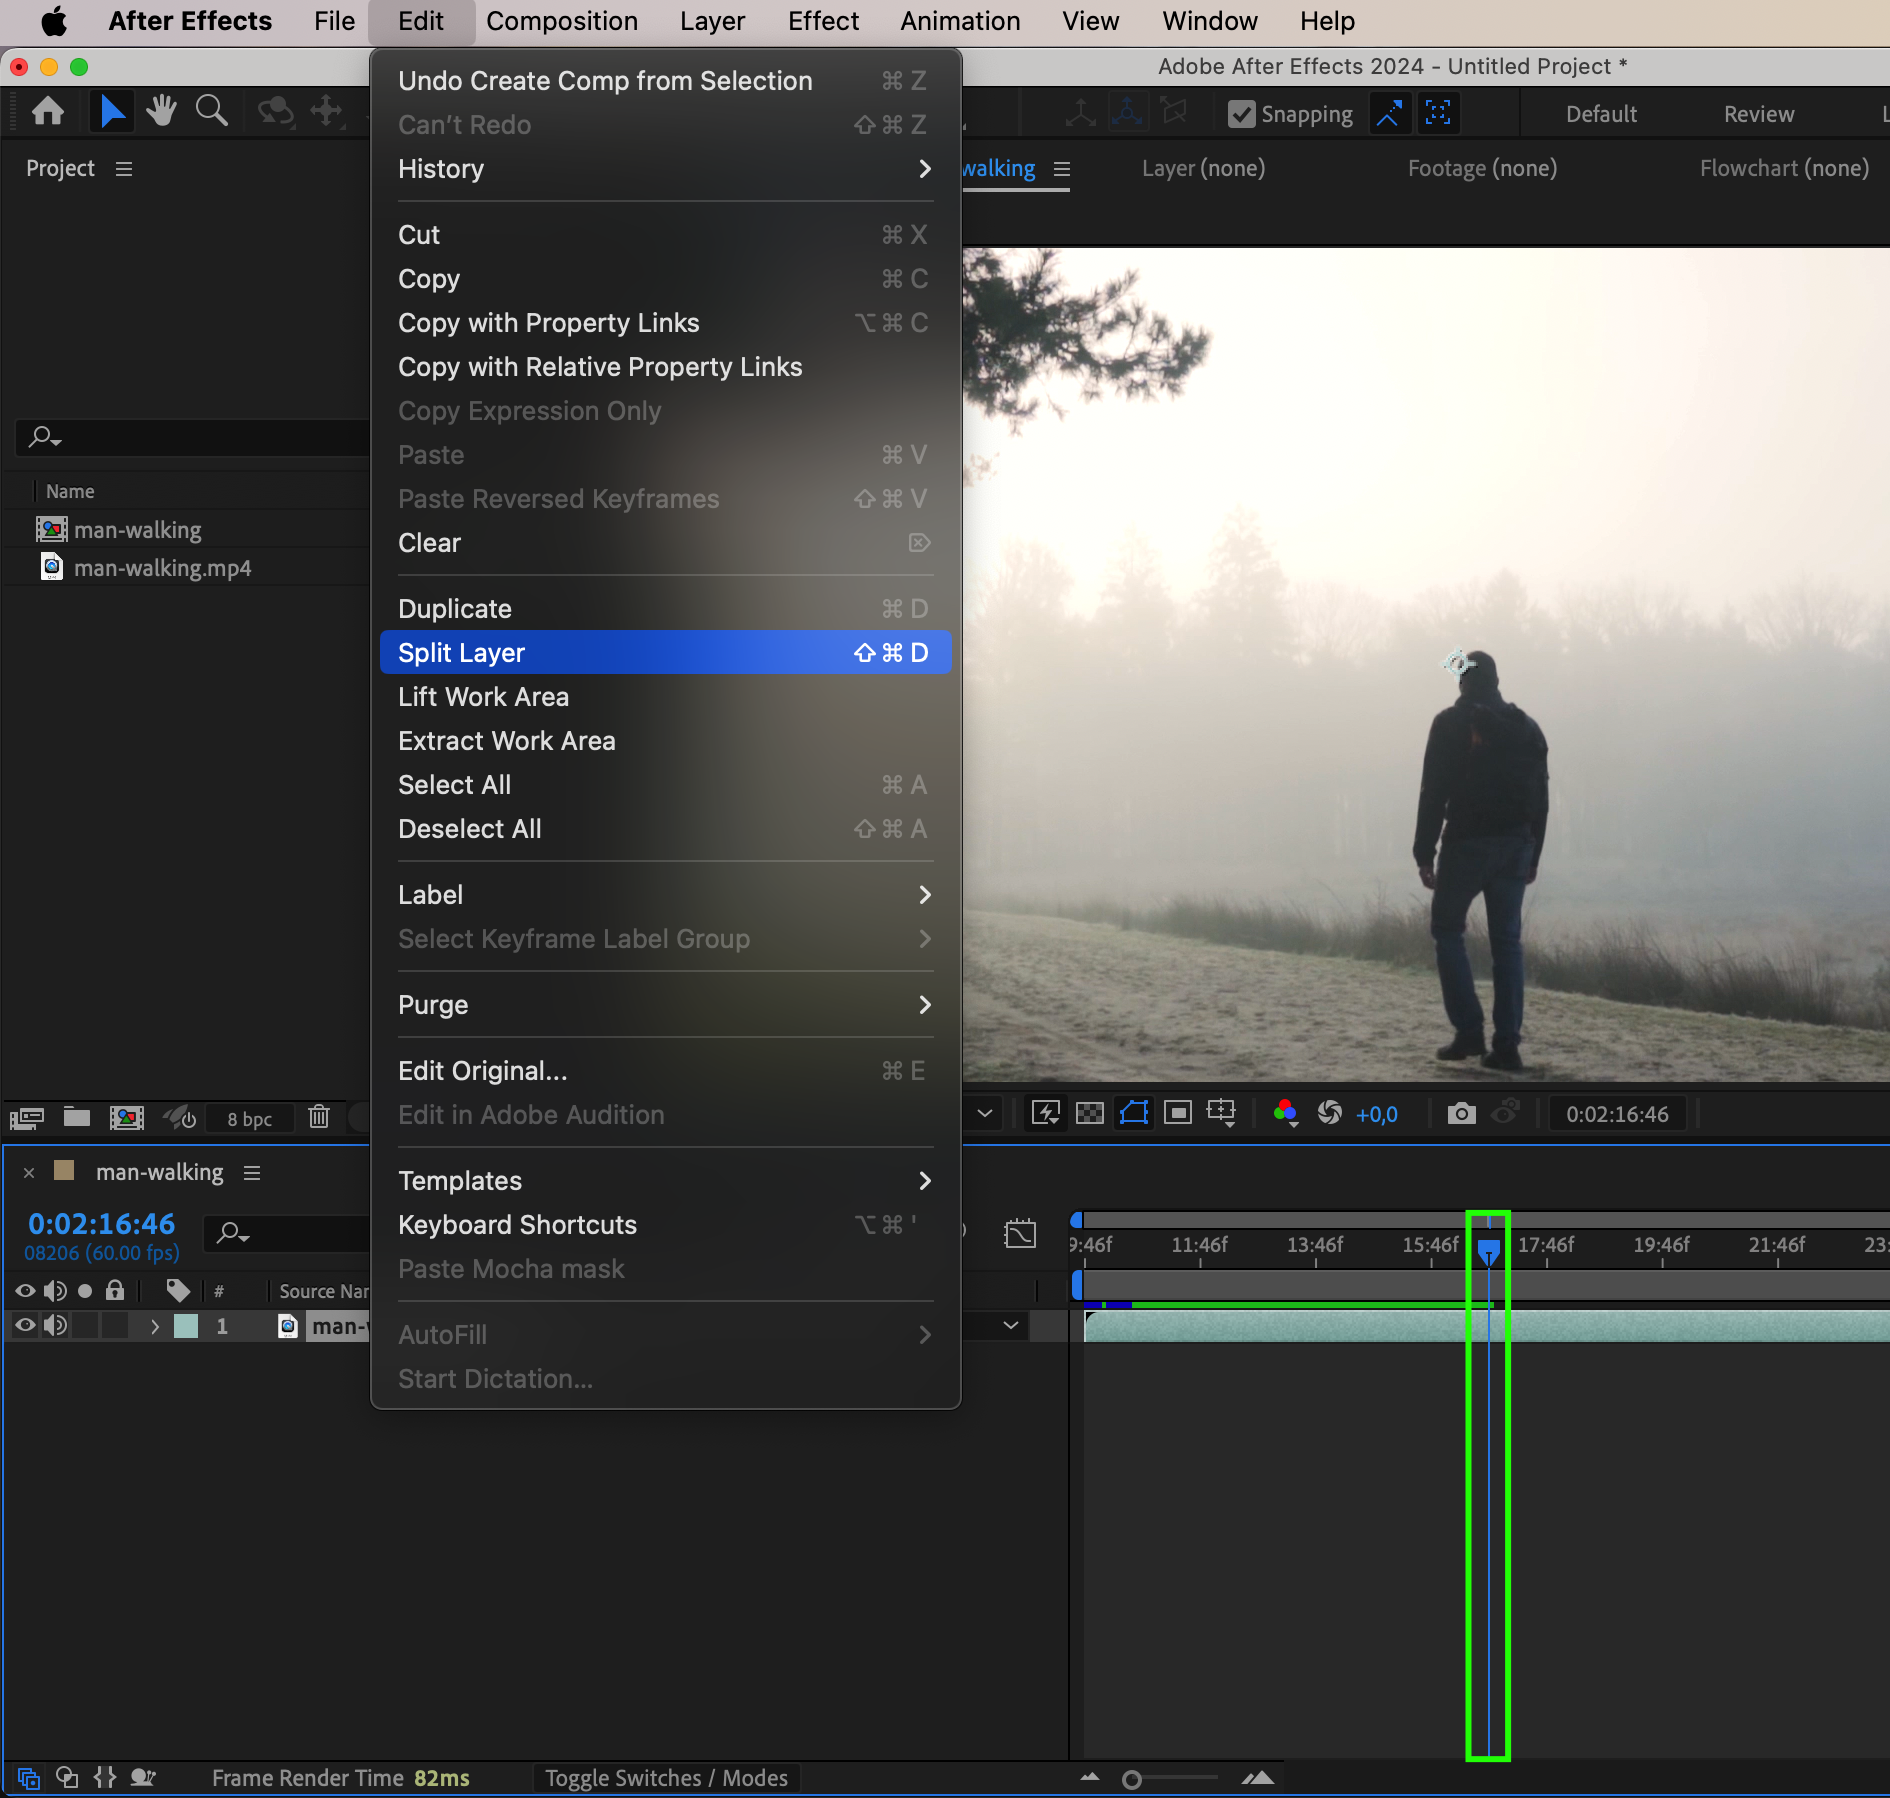Delete selected item with trash icon
This screenshot has width=1890, height=1798.
(x=319, y=1117)
